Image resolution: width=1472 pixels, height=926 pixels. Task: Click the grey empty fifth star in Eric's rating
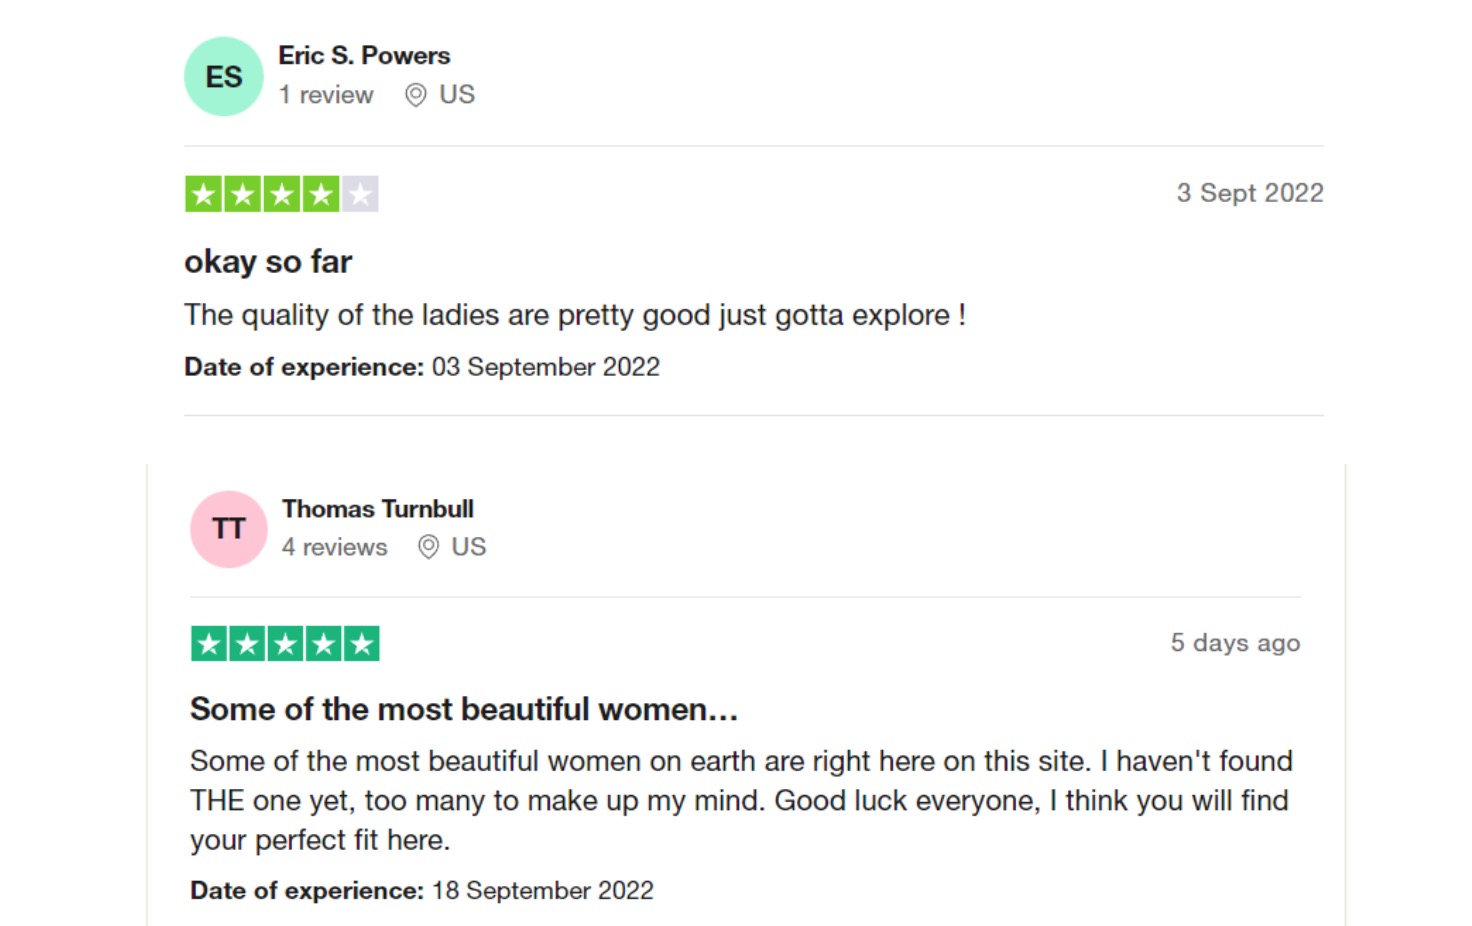(360, 194)
